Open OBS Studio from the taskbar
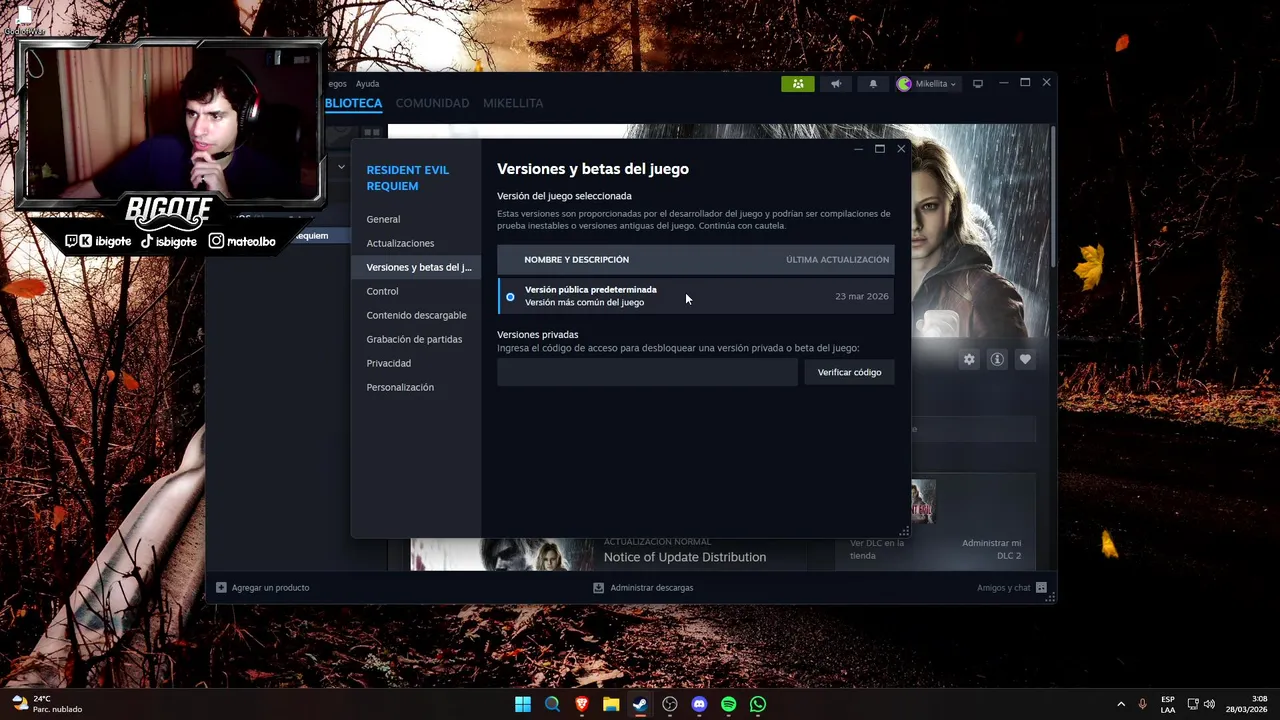The height and width of the screenshot is (720, 1280). (670, 704)
